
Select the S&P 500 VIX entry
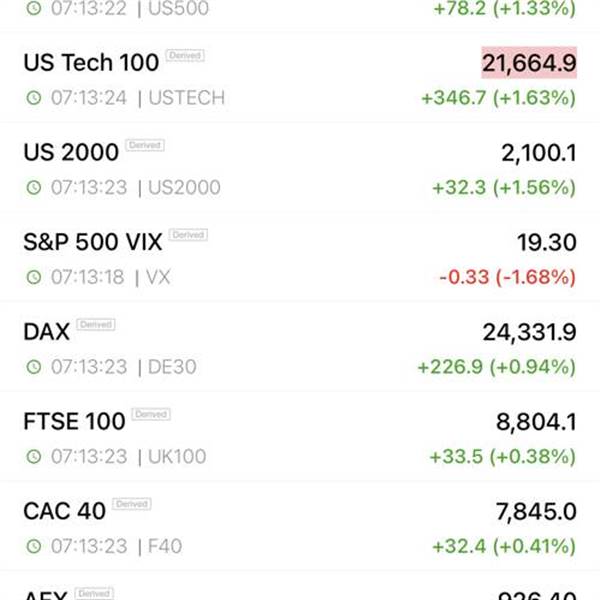point(300,257)
